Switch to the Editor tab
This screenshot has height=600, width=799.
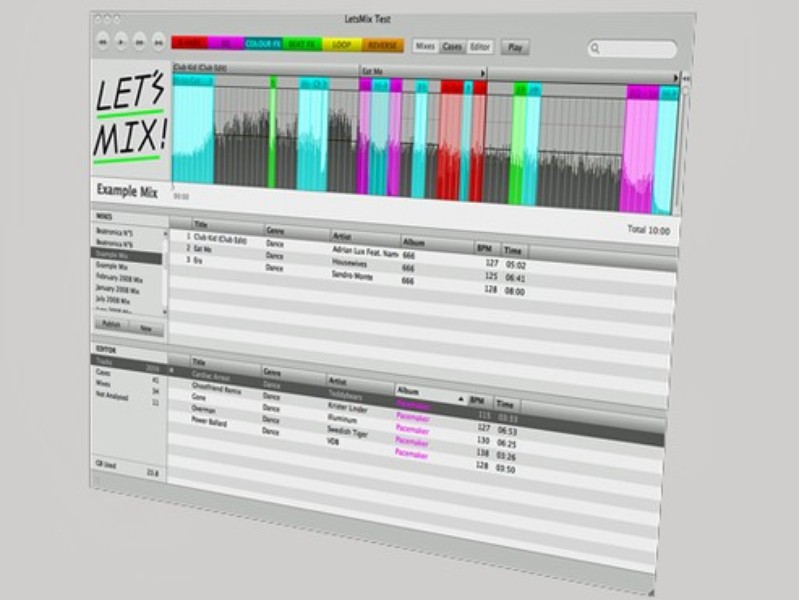click(480, 47)
